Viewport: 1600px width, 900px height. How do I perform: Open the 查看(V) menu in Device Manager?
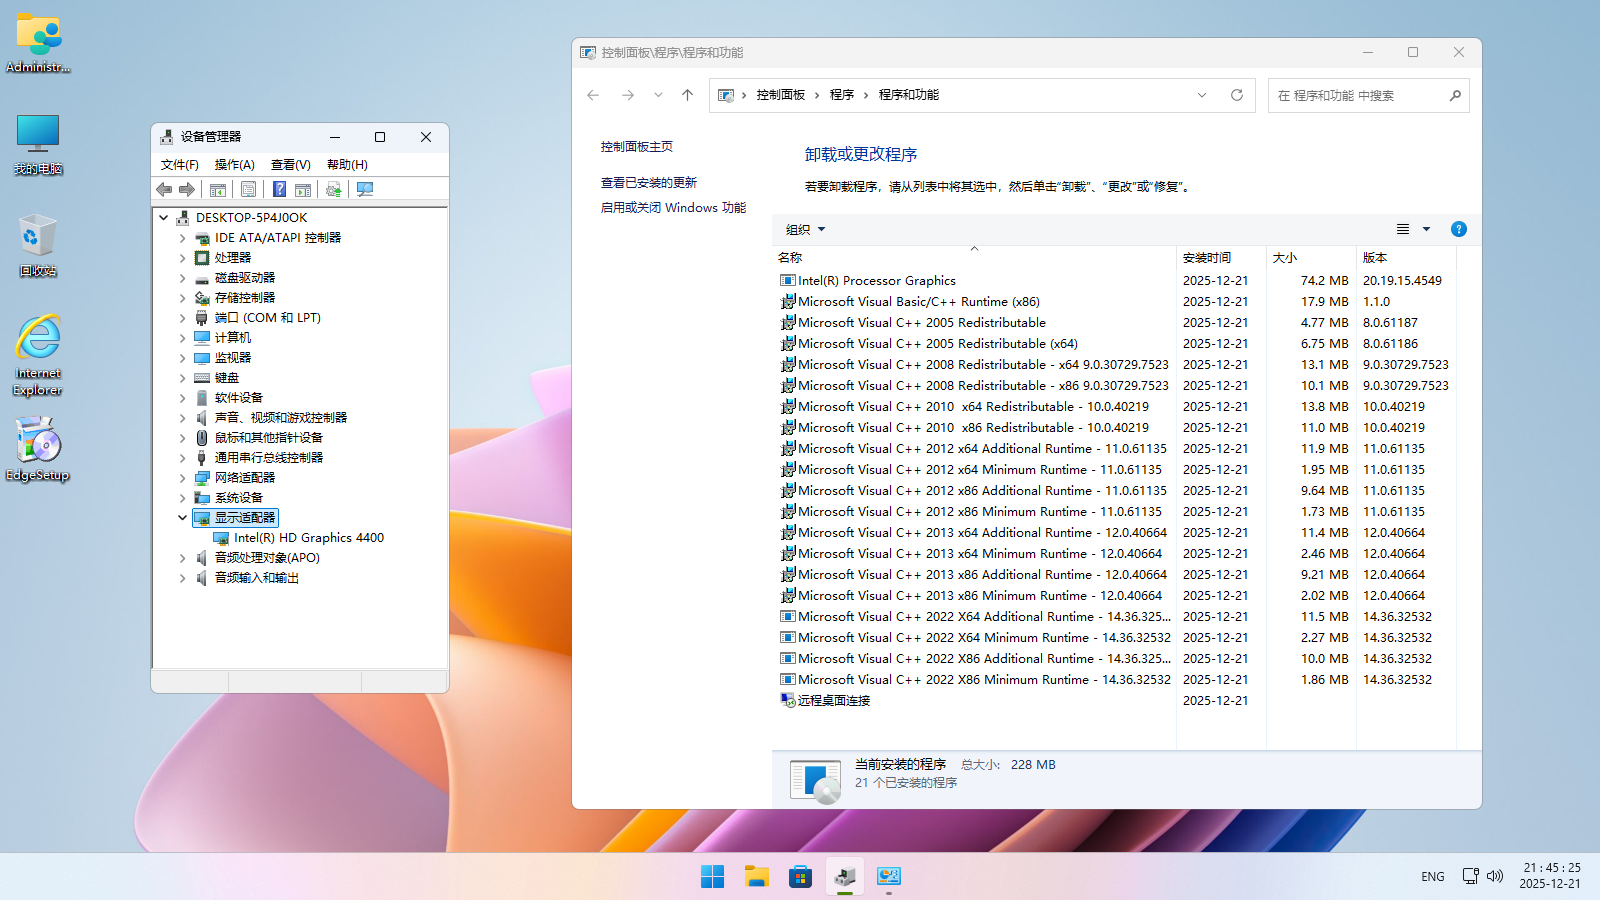pyautogui.click(x=291, y=165)
